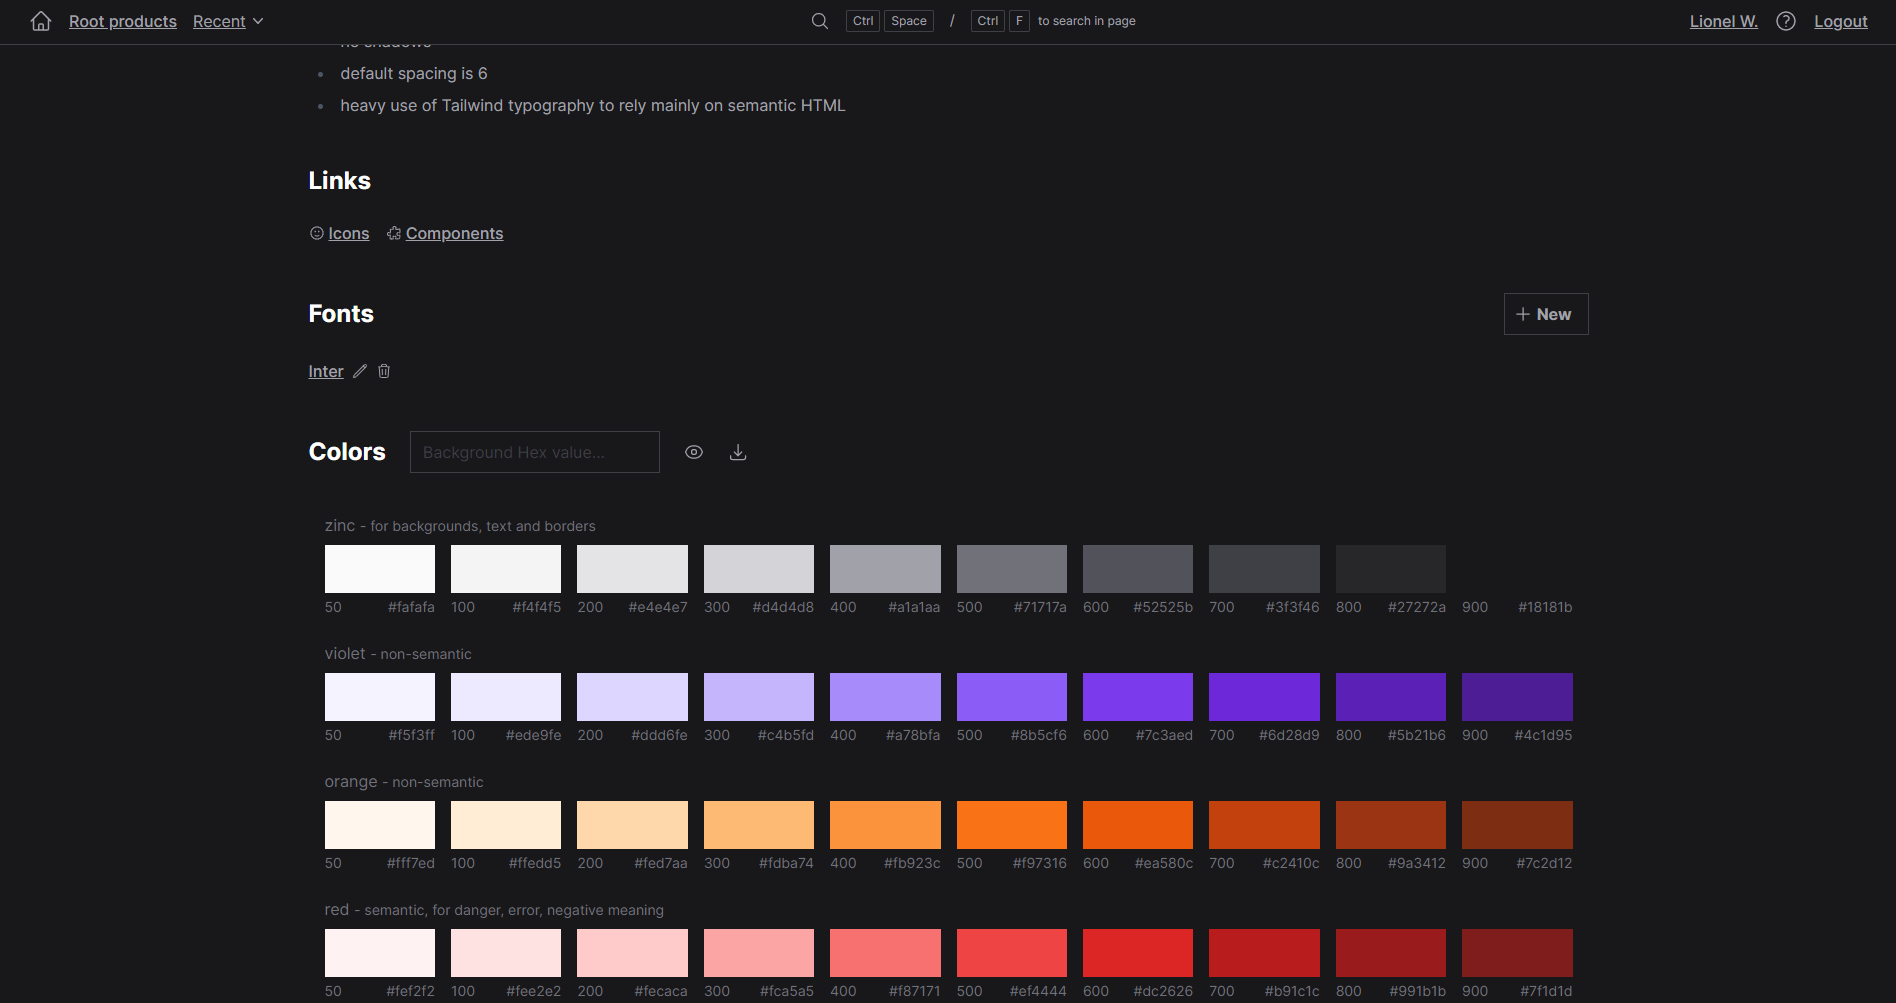This screenshot has width=1896, height=1003.
Task: Click the Fonts section heading
Action: click(341, 314)
